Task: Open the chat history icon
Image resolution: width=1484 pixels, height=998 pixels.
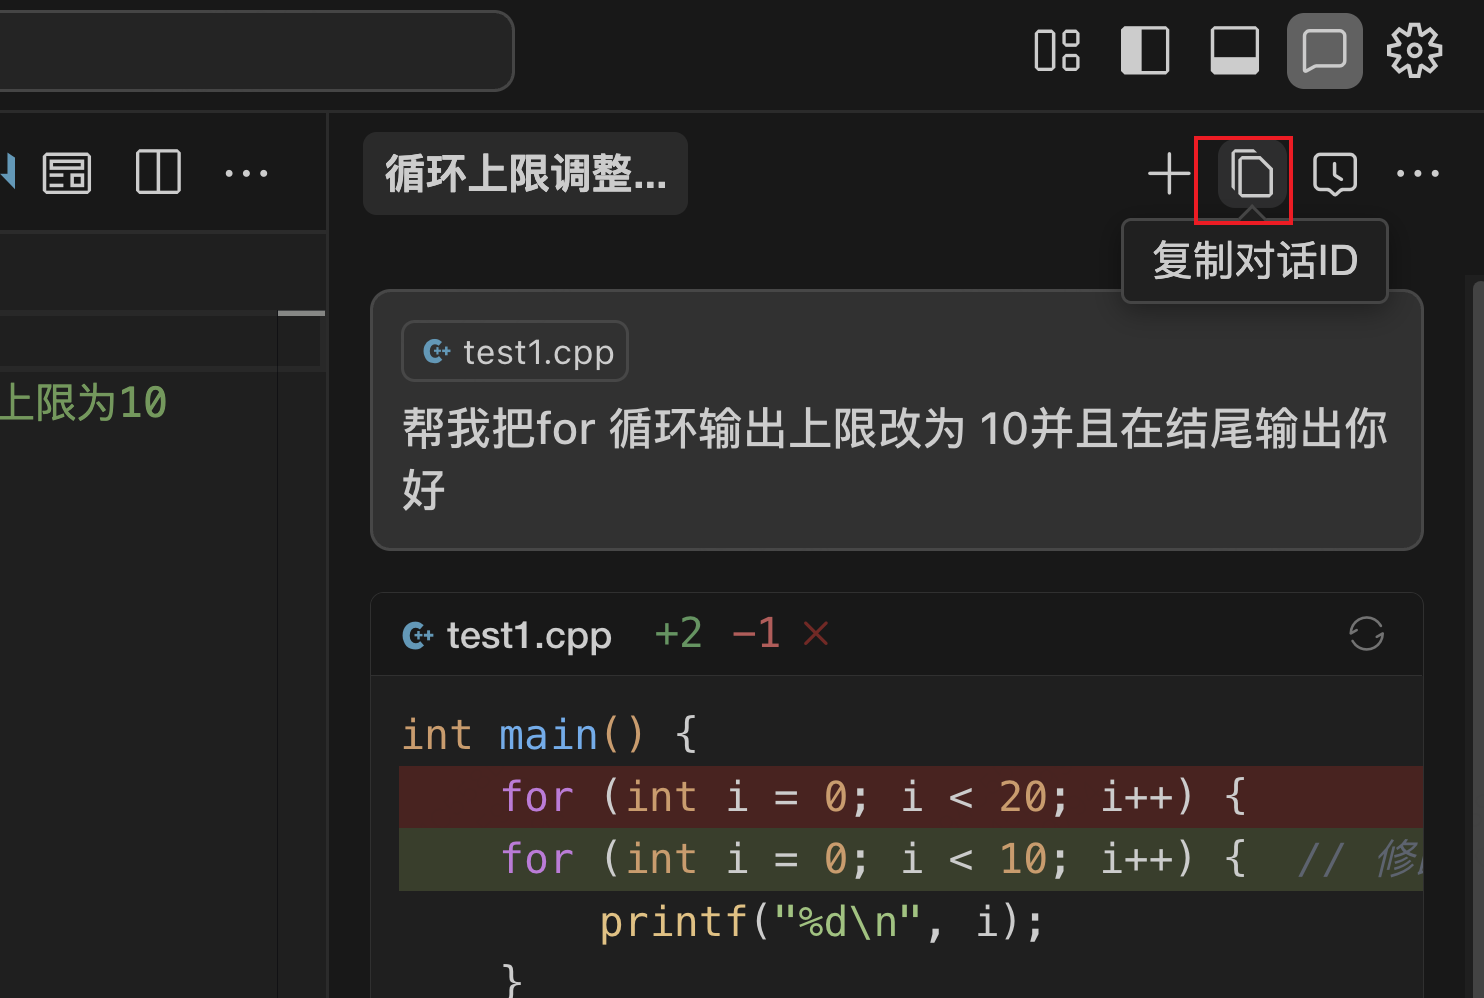Action: (1334, 174)
